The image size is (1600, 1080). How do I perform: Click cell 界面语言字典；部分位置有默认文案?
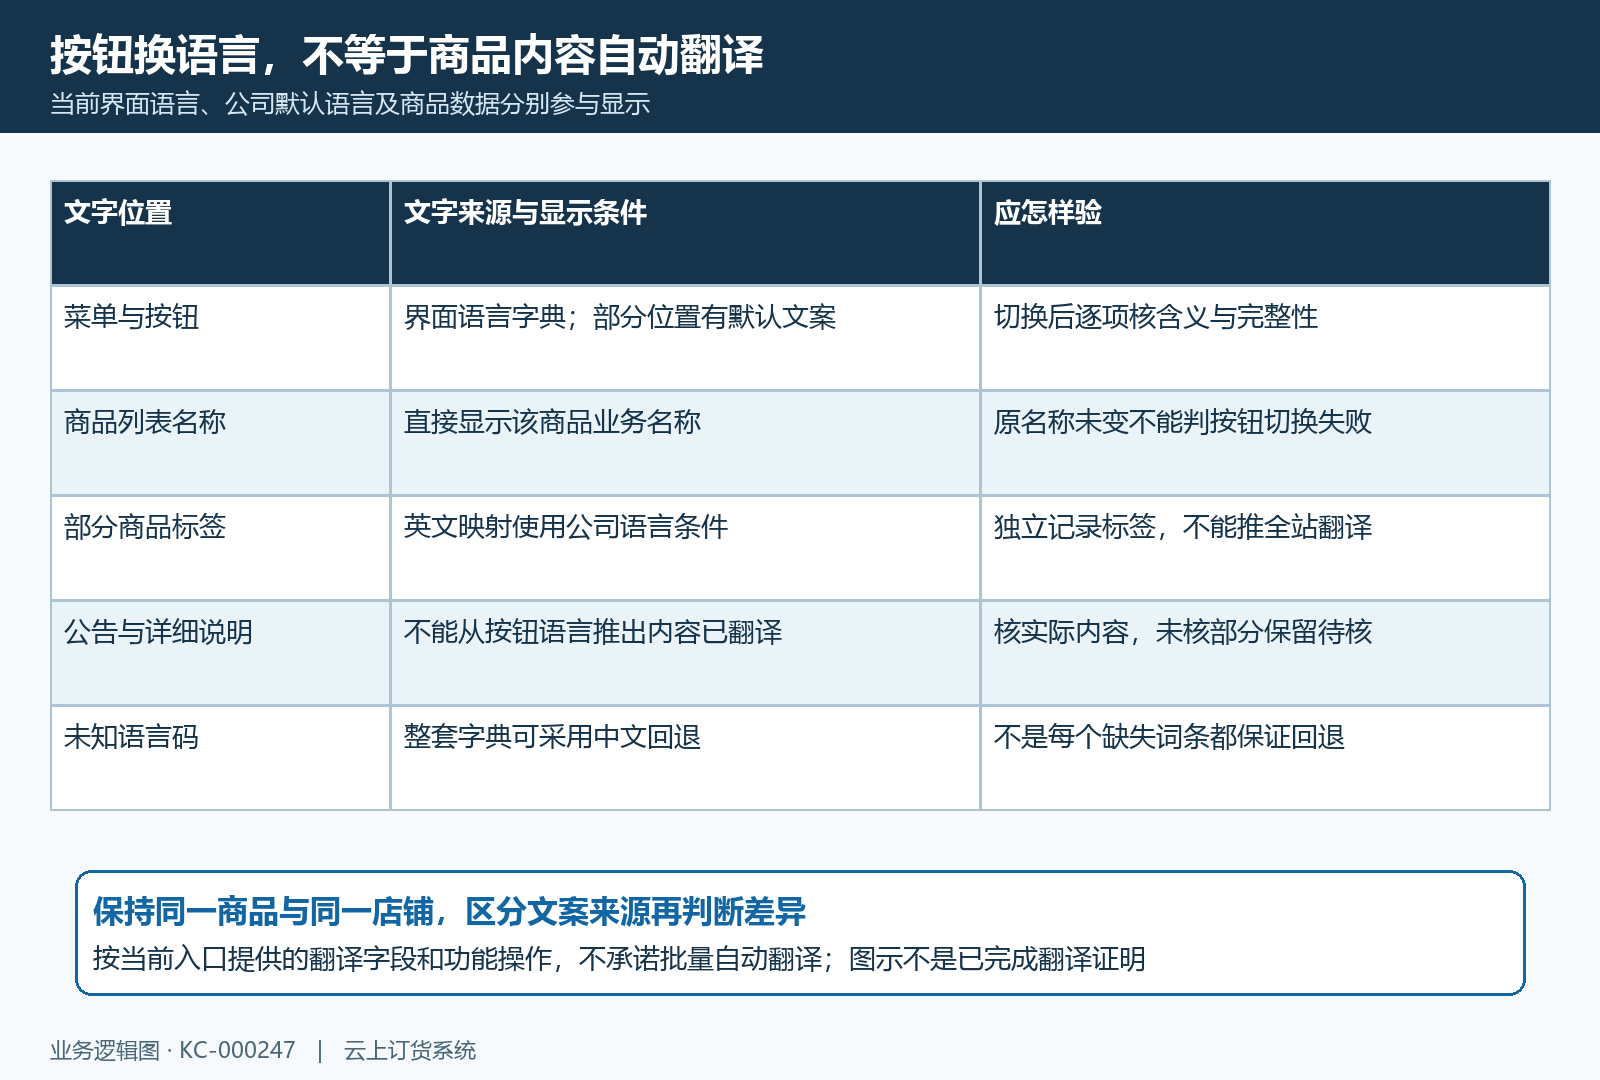pos(685,338)
